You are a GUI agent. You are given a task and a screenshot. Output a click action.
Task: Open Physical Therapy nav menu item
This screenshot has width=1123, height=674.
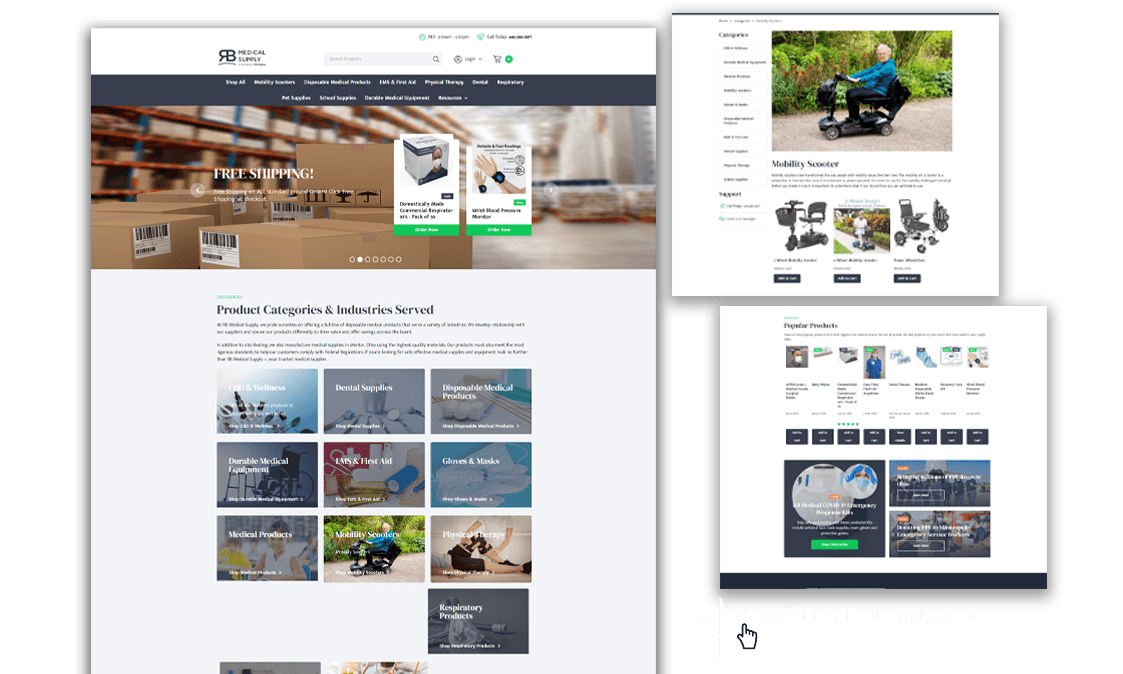444,82
